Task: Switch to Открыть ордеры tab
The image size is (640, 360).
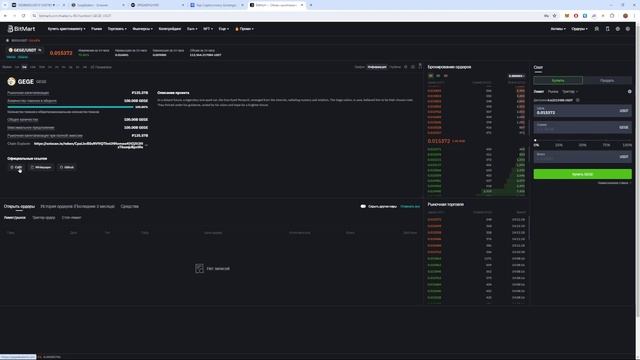Action: click(x=19, y=207)
